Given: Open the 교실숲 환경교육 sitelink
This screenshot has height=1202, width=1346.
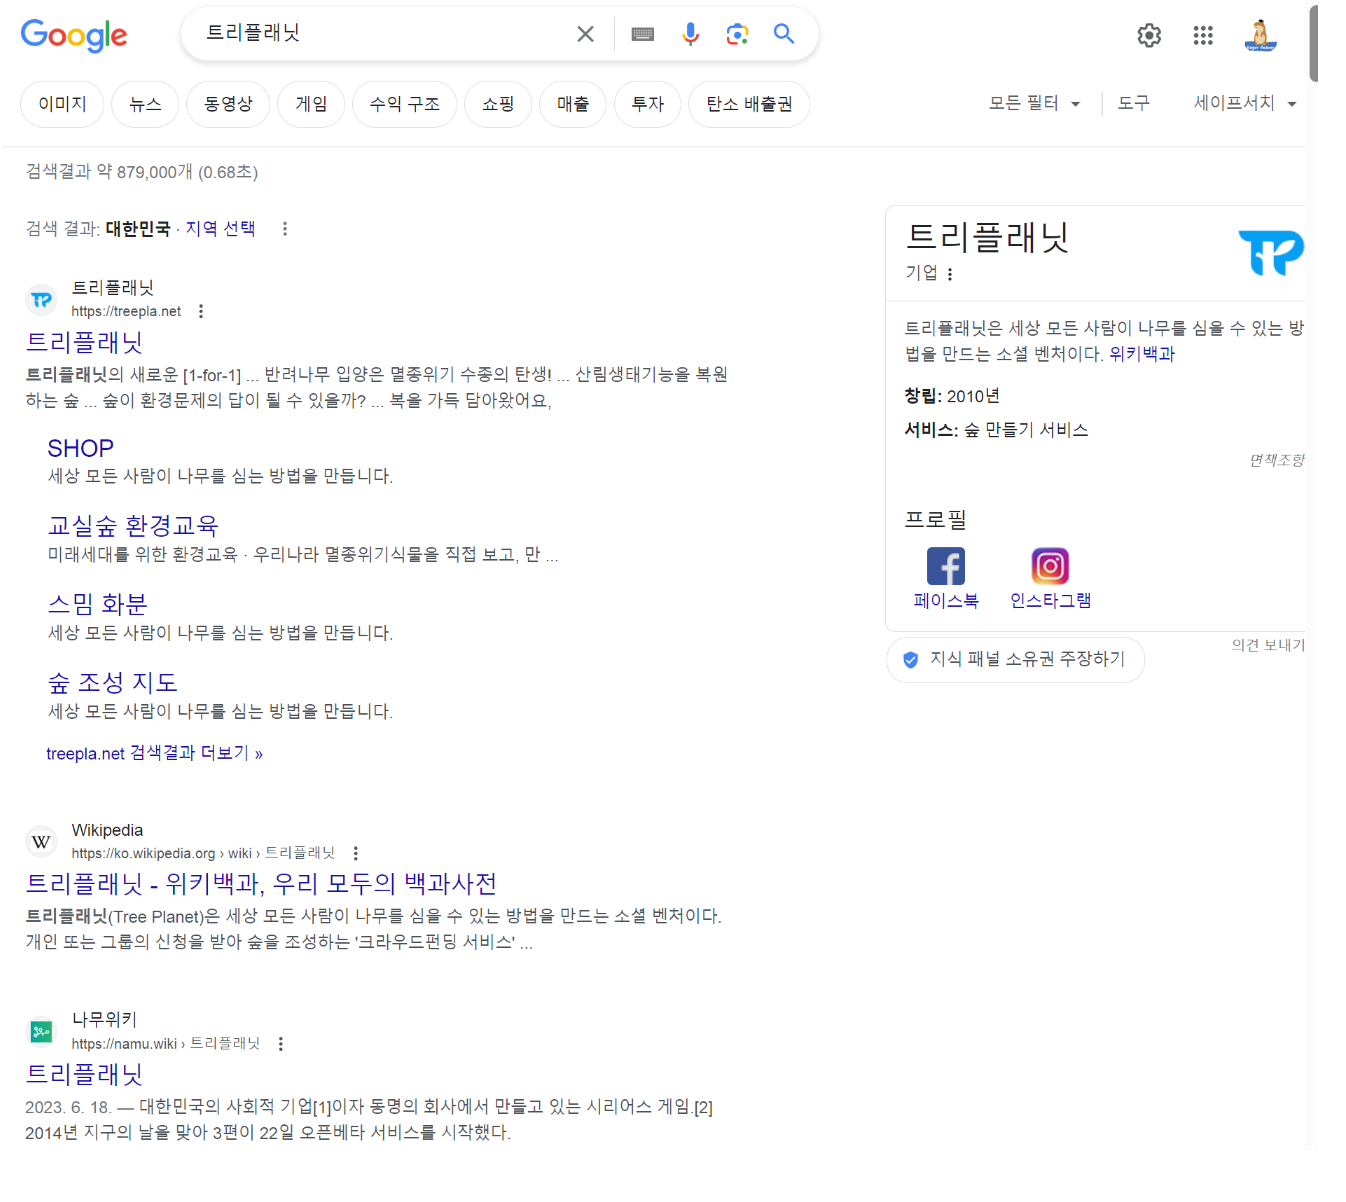Looking at the screenshot, I should point(133,526).
